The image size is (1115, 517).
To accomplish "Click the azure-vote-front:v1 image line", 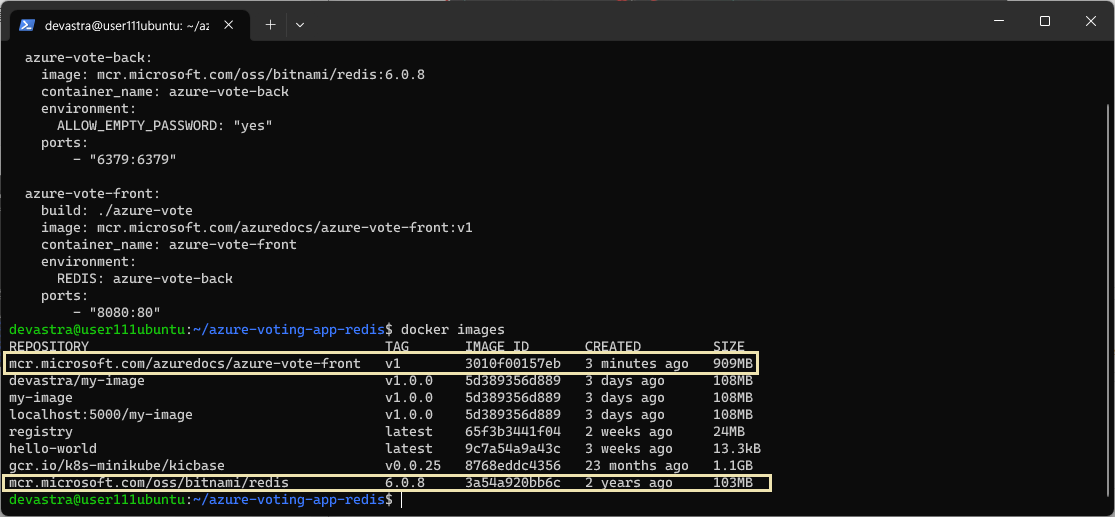I will (x=257, y=228).
